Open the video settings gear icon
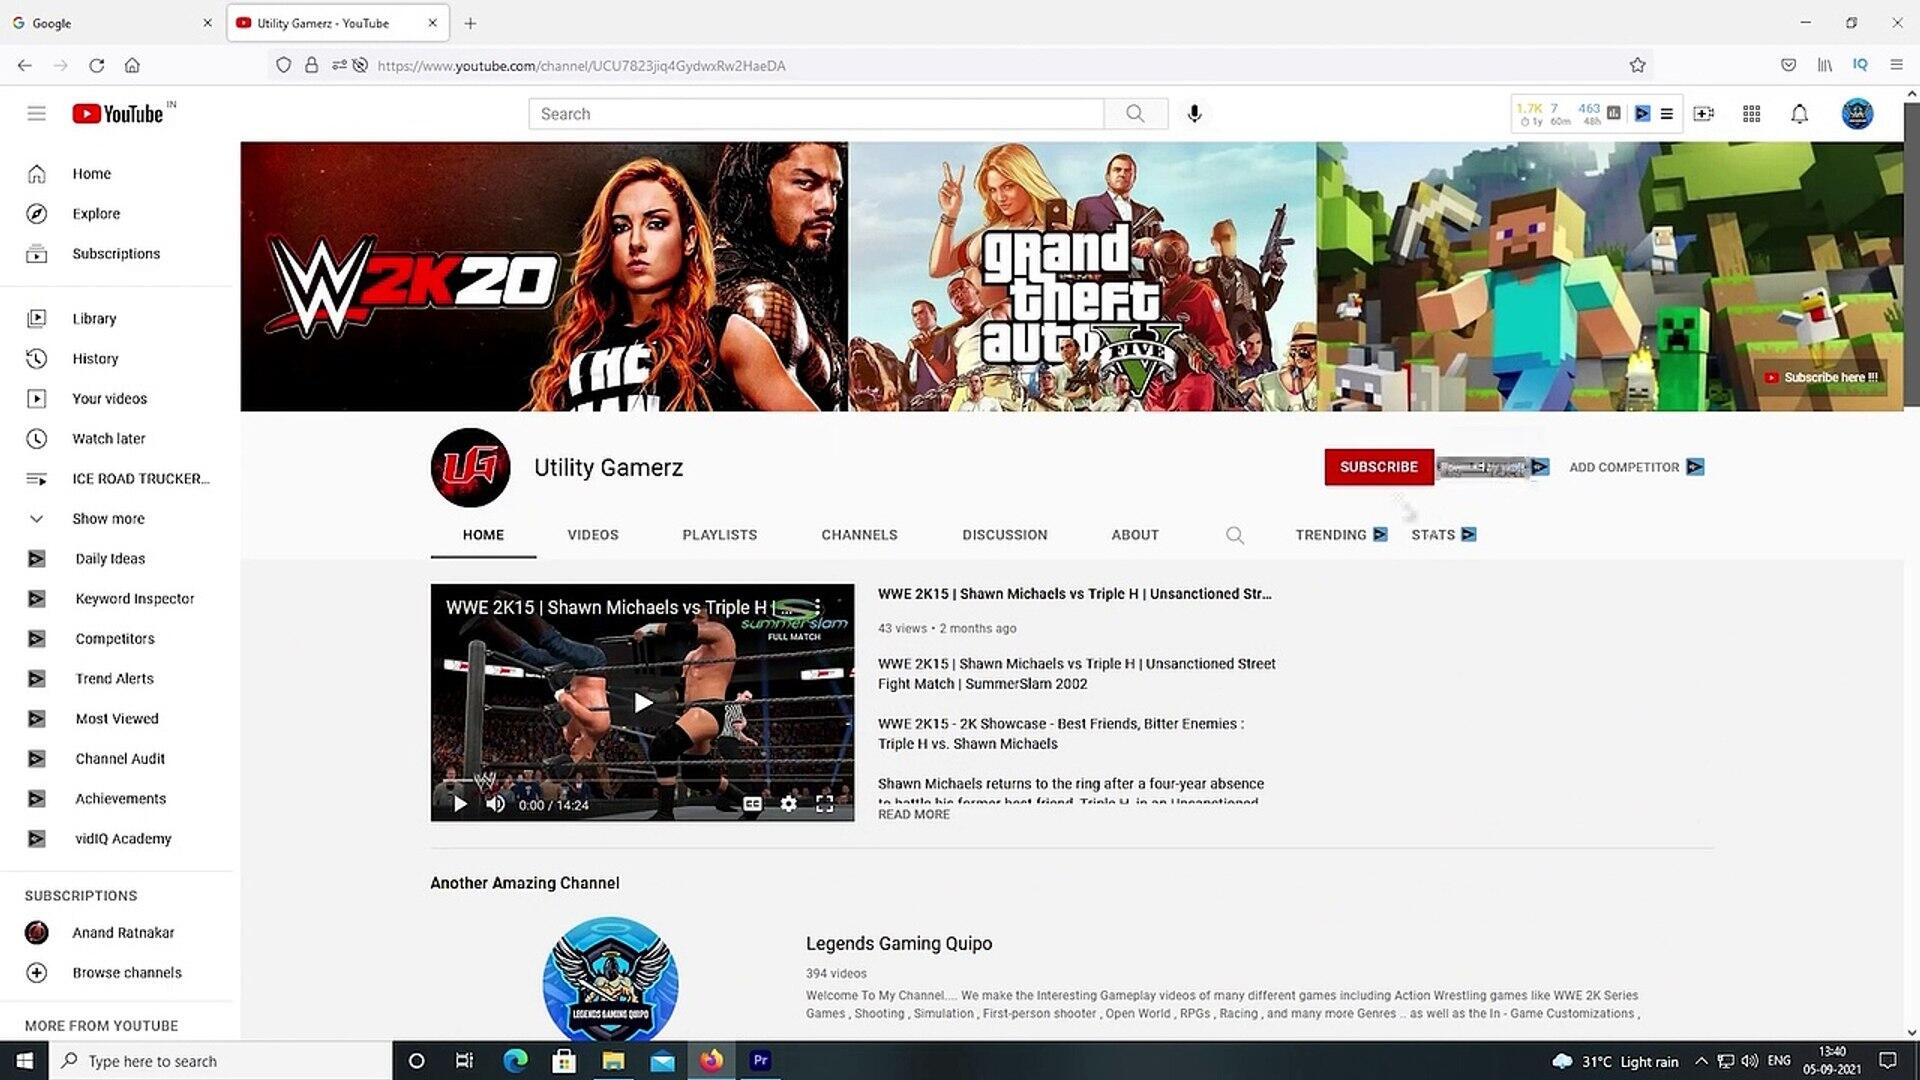The image size is (1920, 1080). click(789, 804)
